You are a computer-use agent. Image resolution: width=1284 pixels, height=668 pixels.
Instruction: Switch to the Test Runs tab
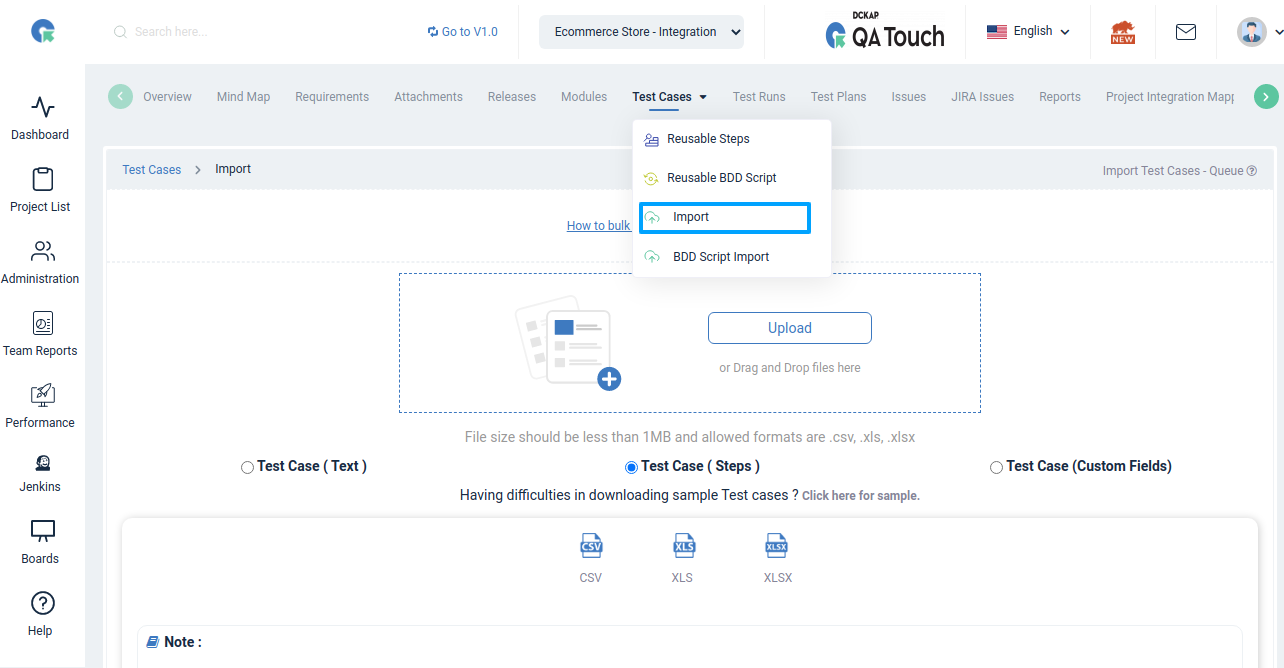759,97
